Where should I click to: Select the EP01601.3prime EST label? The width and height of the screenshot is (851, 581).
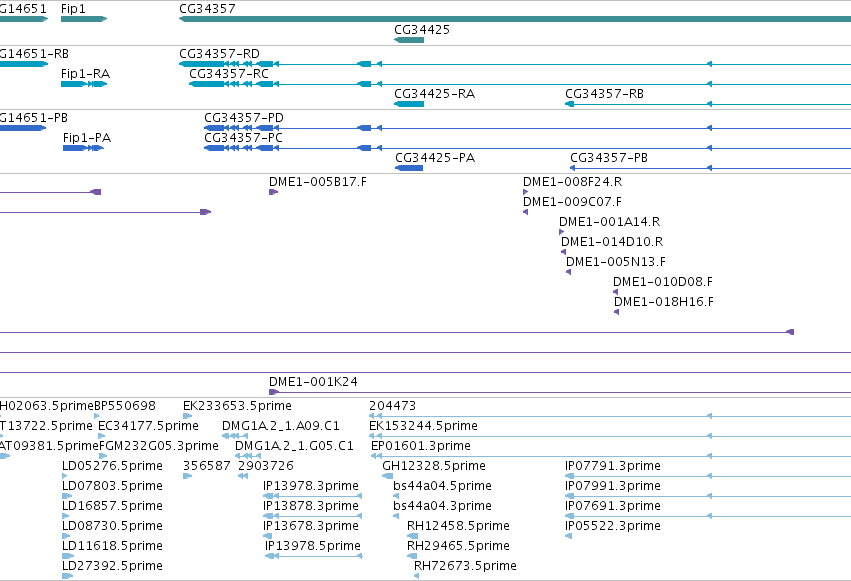coord(421,446)
